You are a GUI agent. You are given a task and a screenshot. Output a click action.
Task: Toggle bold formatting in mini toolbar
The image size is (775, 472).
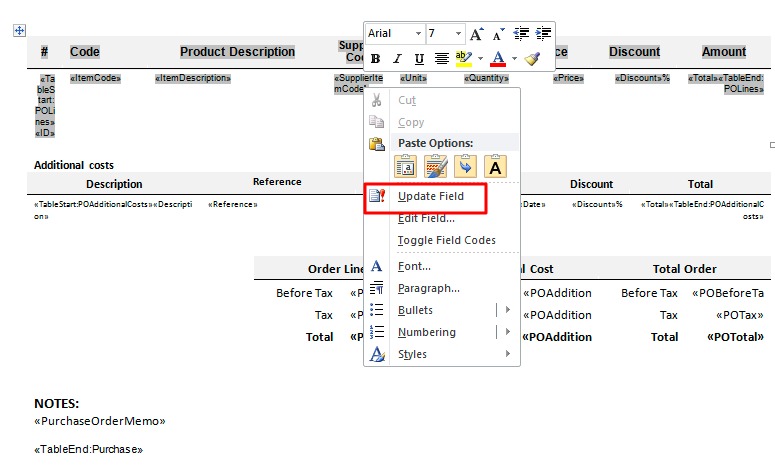tap(376, 59)
